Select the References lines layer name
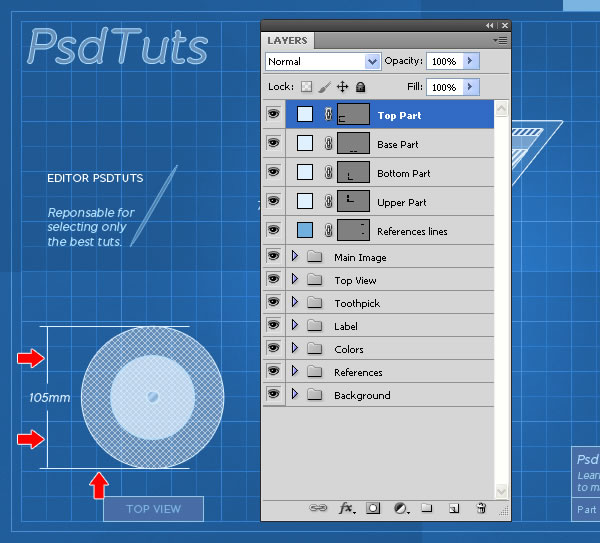 coord(412,232)
